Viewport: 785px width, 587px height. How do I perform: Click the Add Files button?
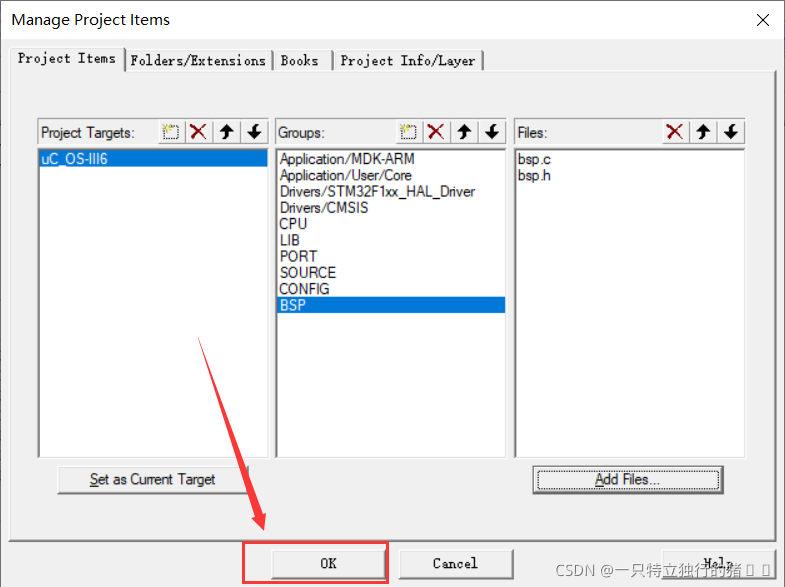[x=628, y=479]
